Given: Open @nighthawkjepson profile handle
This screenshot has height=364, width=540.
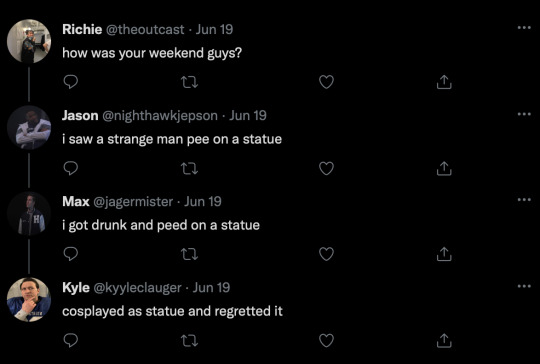Looking at the screenshot, I should (160, 116).
